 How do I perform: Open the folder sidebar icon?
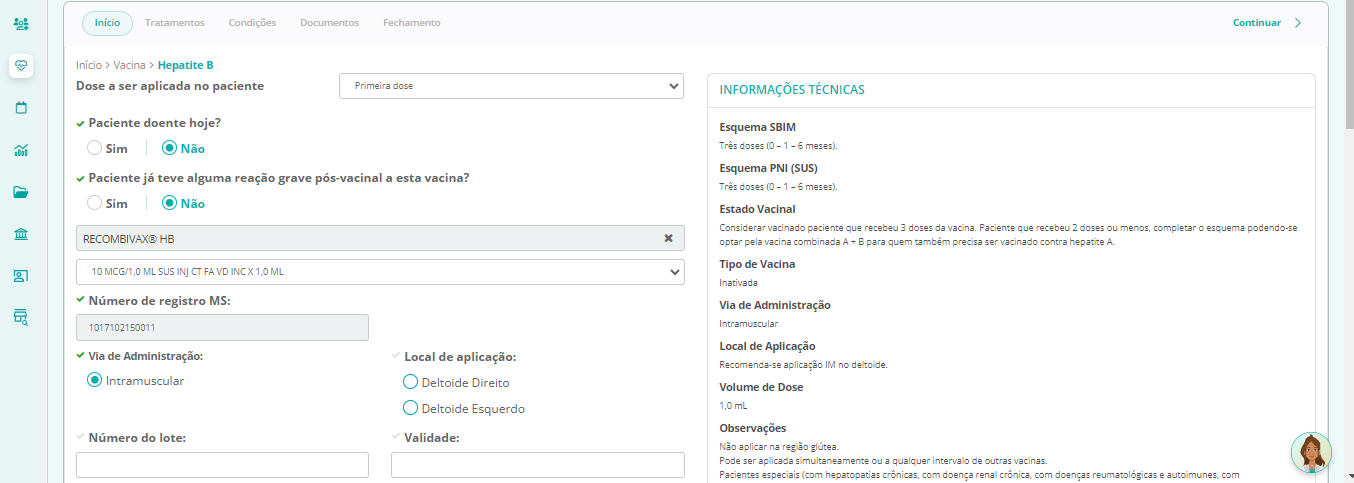(21, 192)
